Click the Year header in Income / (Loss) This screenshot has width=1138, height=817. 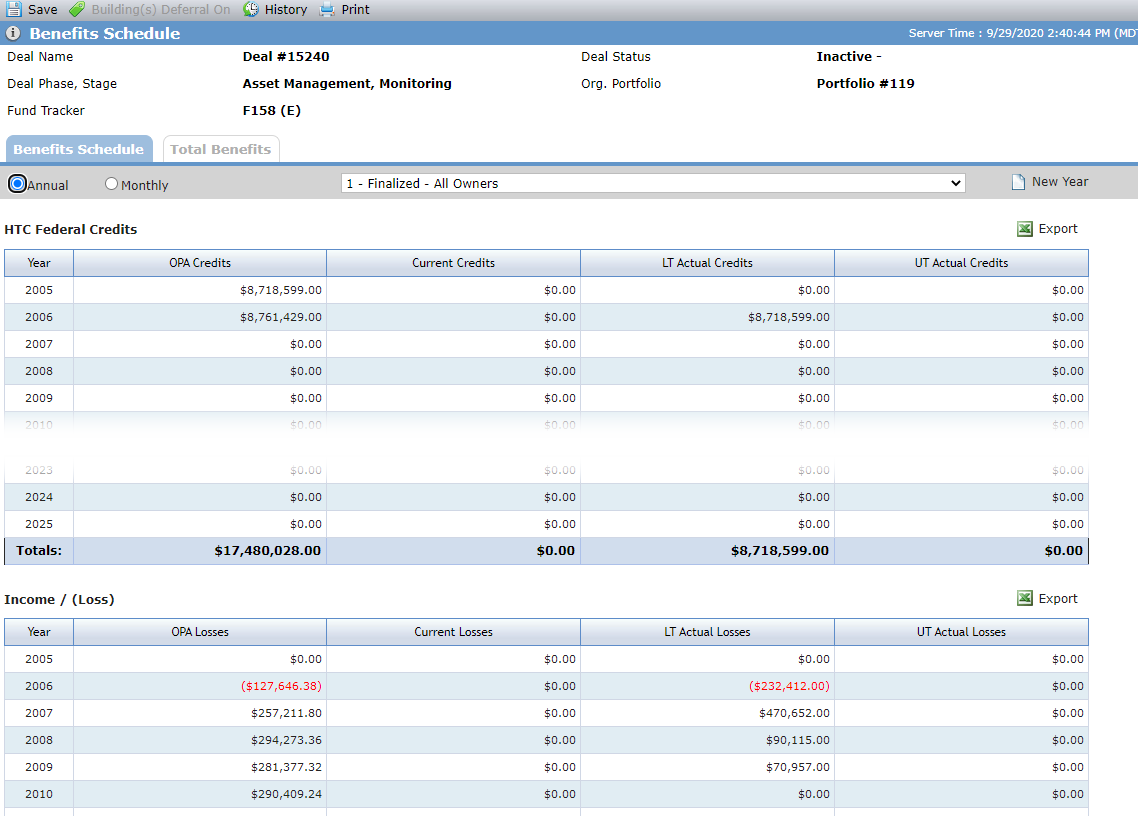(x=38, y=632)
